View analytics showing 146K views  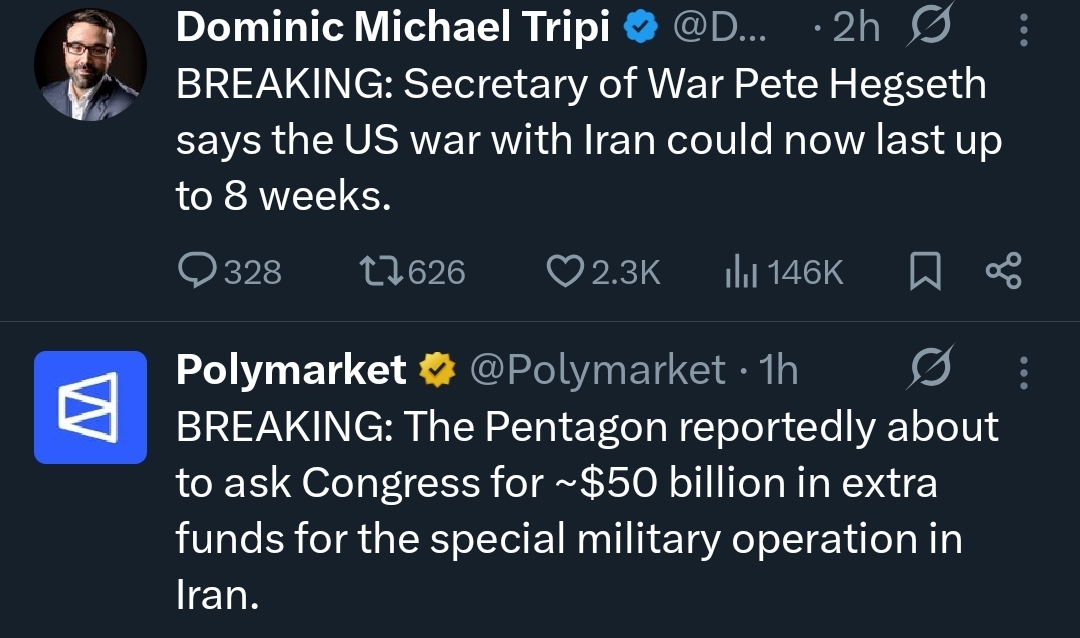coord(740,271)
